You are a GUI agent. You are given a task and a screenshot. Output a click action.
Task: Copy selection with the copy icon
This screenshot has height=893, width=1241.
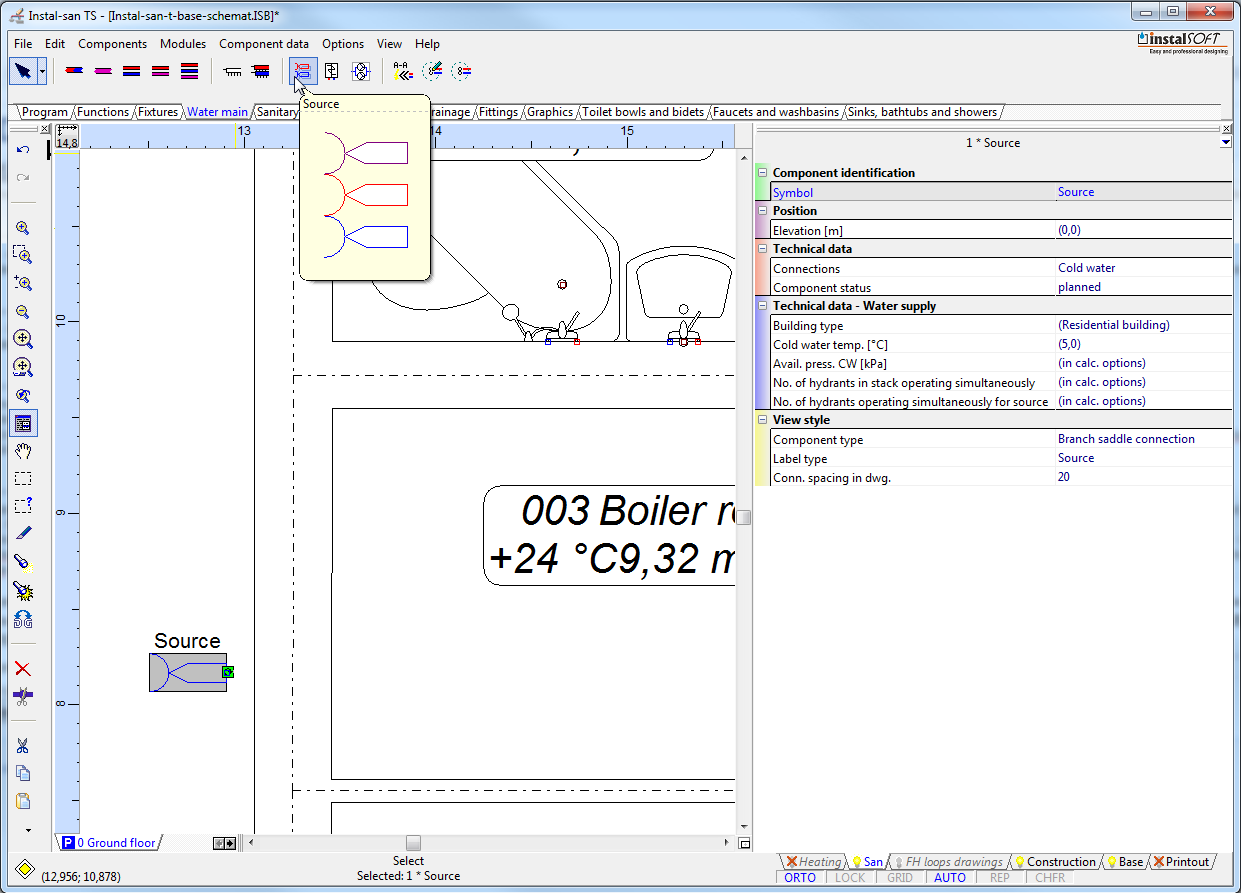[23, 773]
